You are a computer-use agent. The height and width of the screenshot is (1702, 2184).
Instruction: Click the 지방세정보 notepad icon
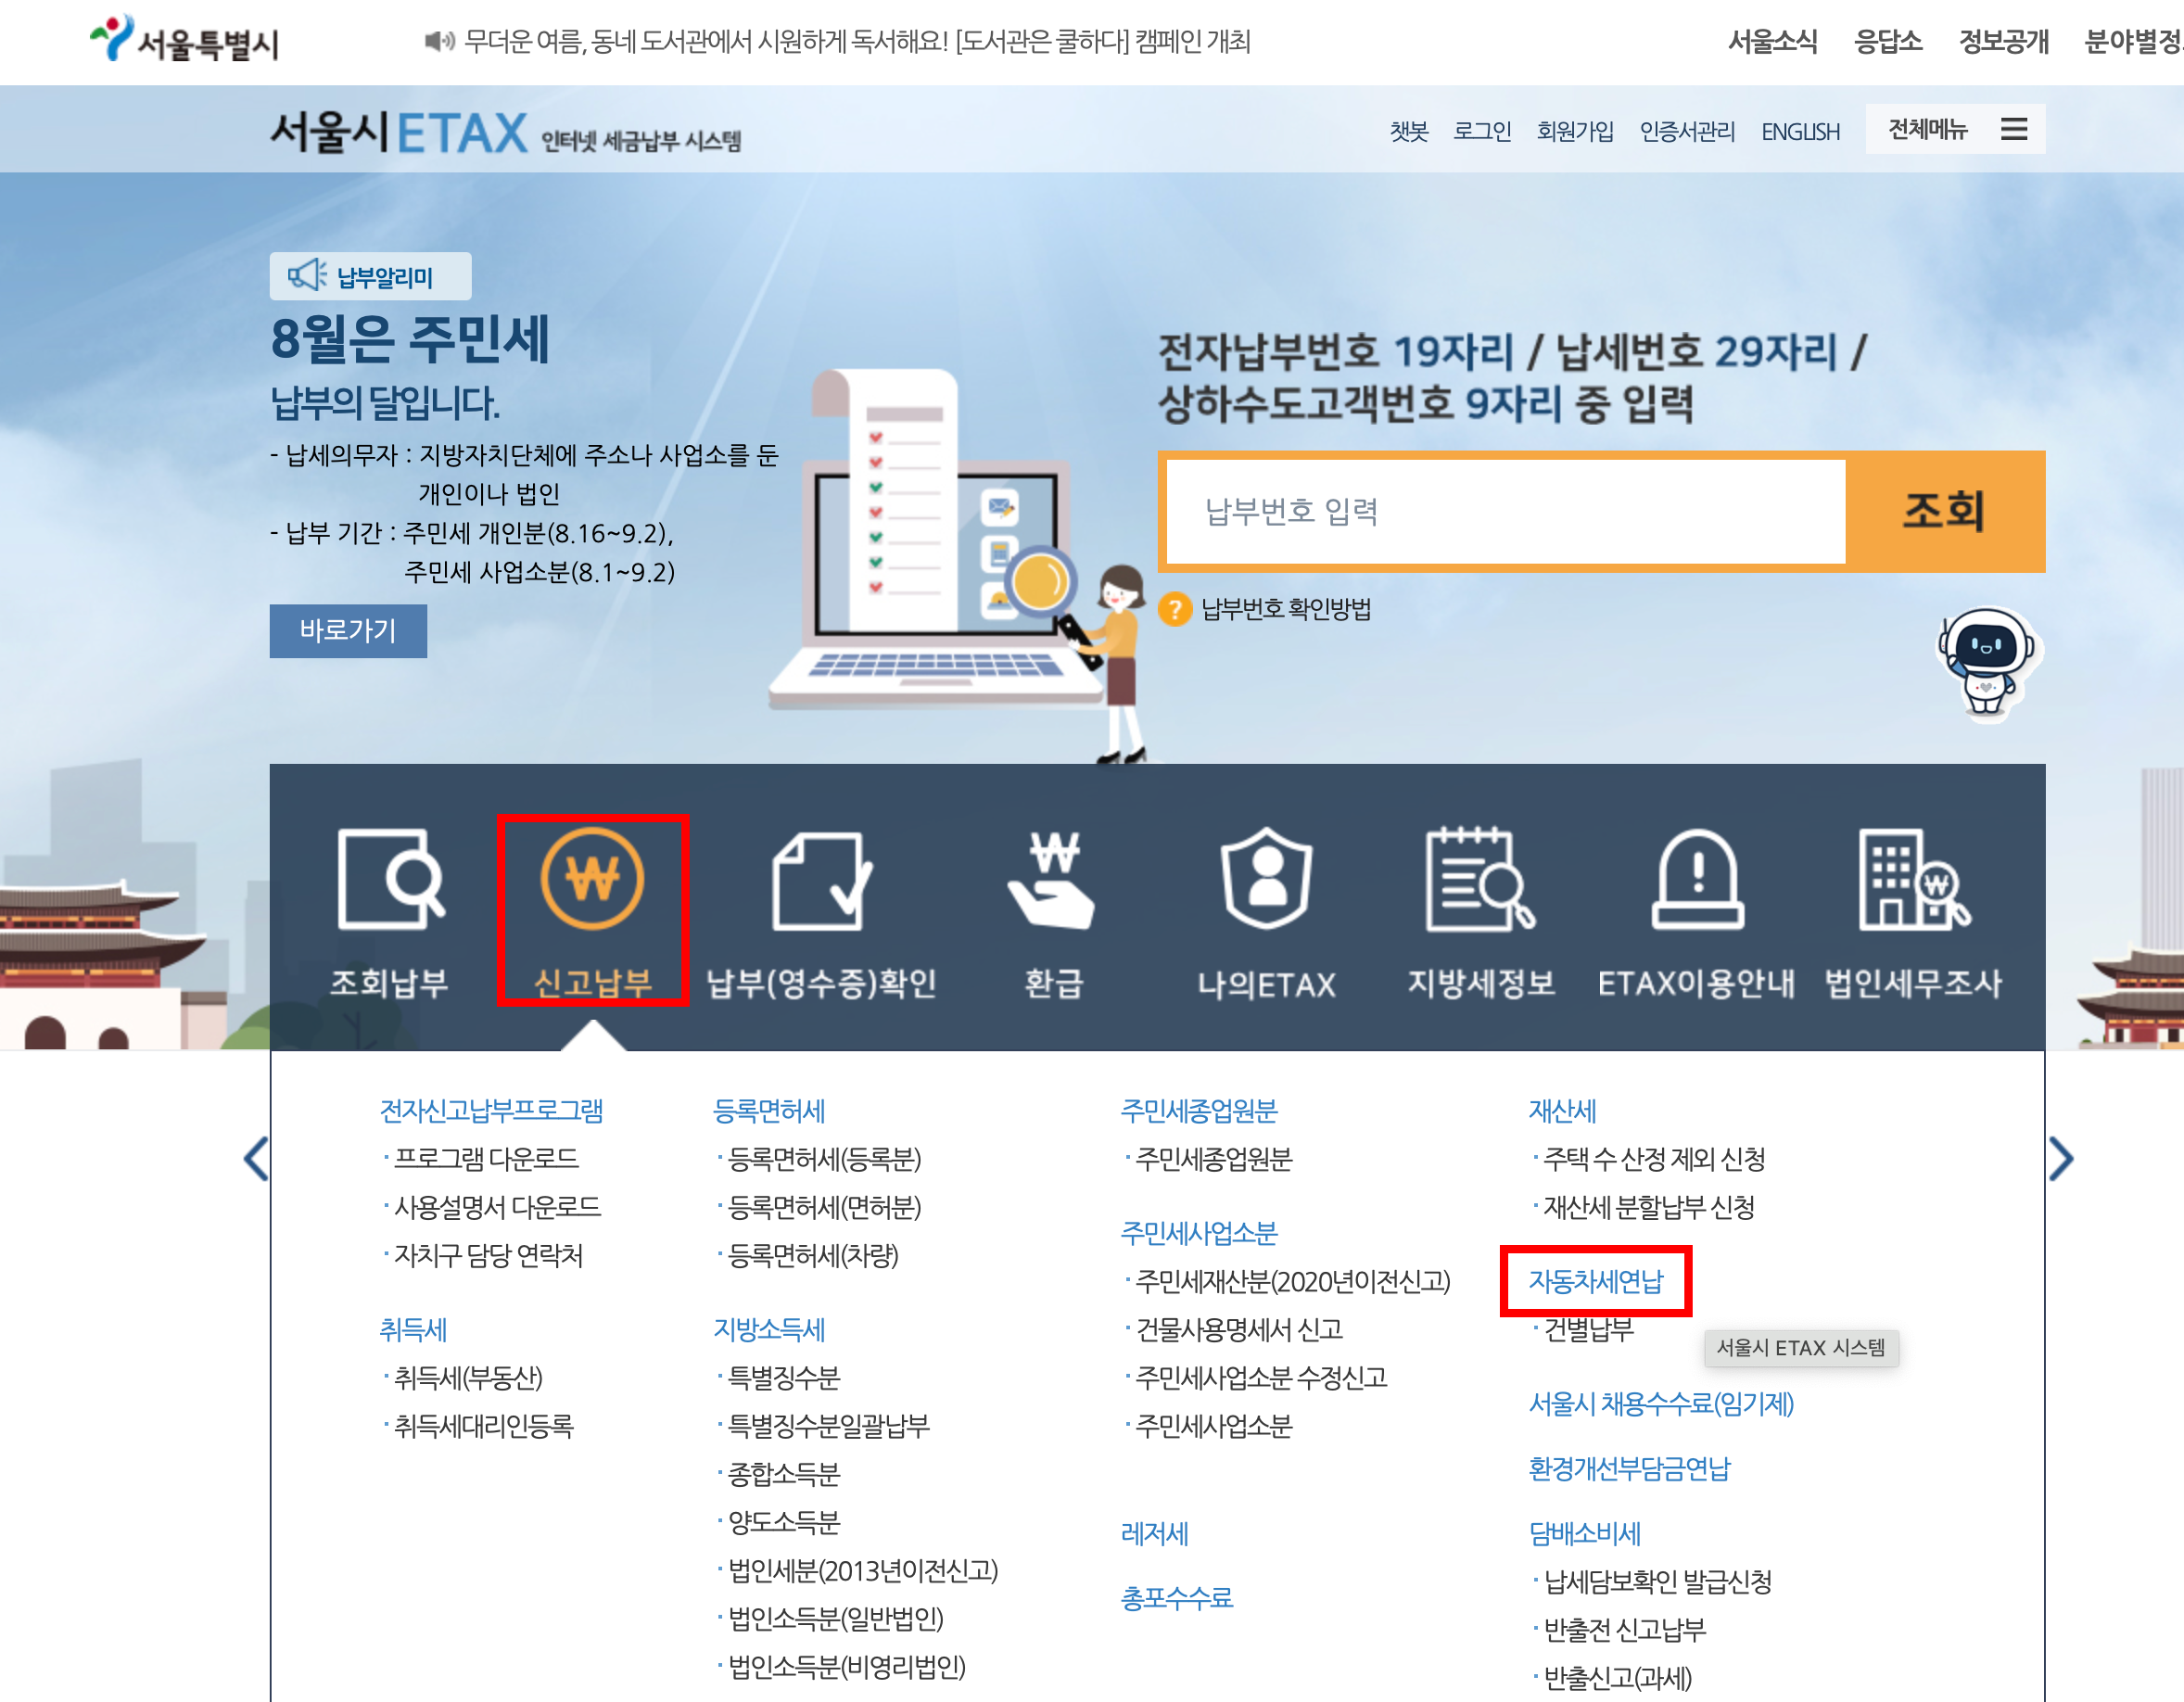point(1480,880)
